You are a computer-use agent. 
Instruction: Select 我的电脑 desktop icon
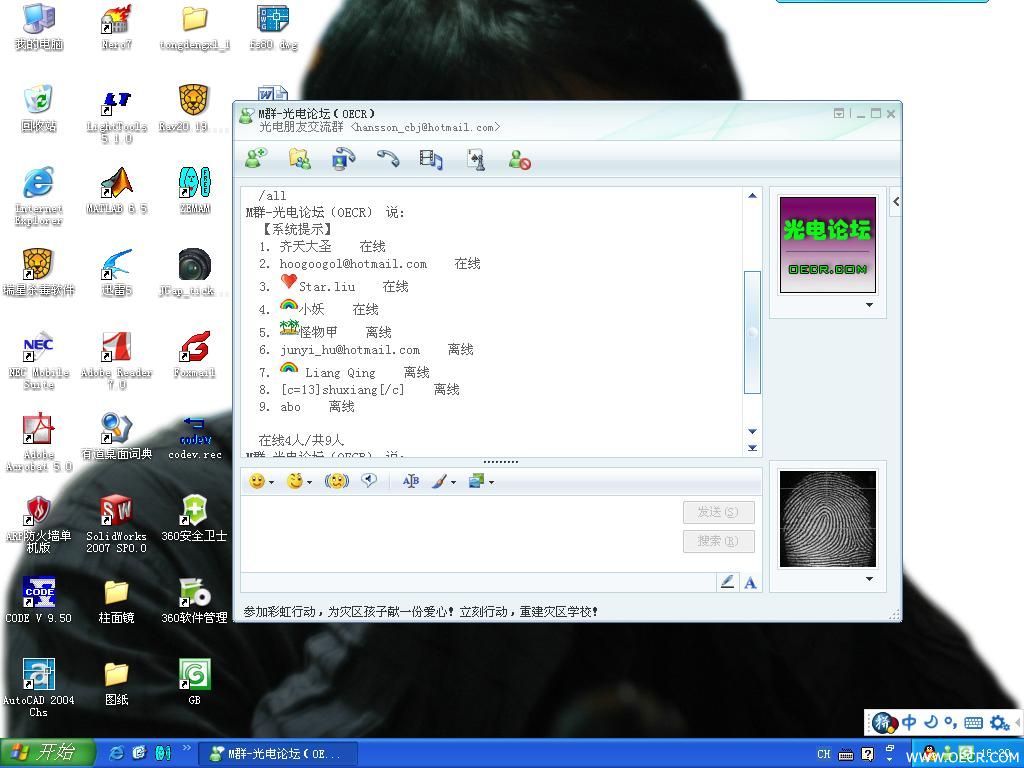(x=39, y=27)
